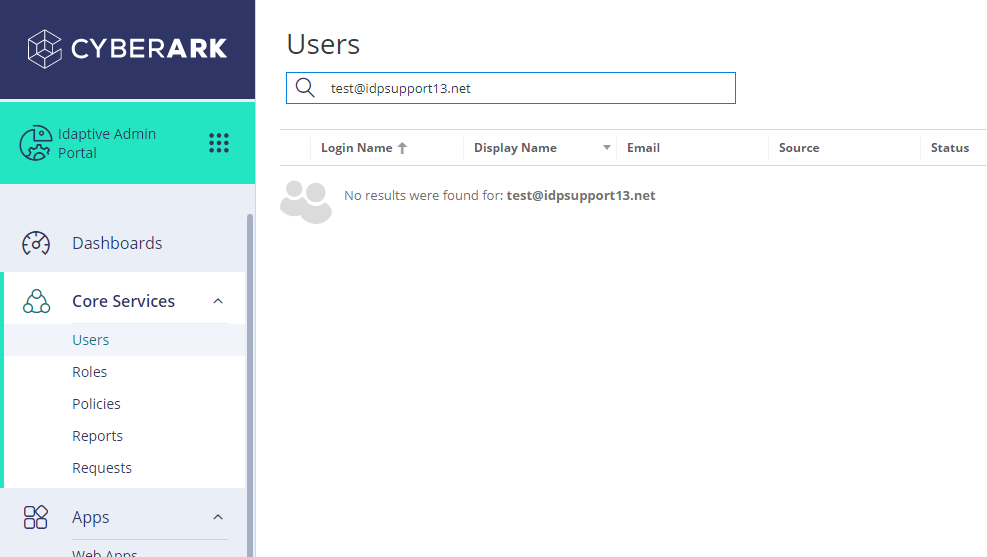Viewport: 987px width, 557px height.
Task: Open the Display Name column dropdown
Action: click(606, 148)
